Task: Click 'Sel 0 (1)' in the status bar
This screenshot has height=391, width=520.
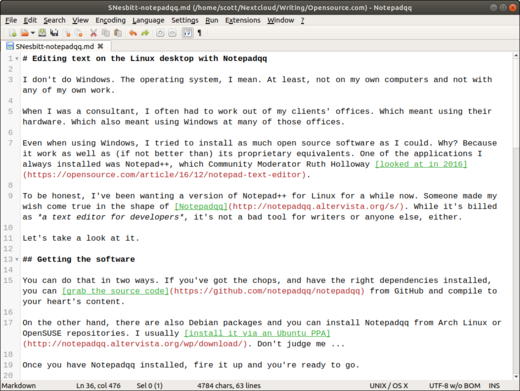Action: (x=149, y=386)
